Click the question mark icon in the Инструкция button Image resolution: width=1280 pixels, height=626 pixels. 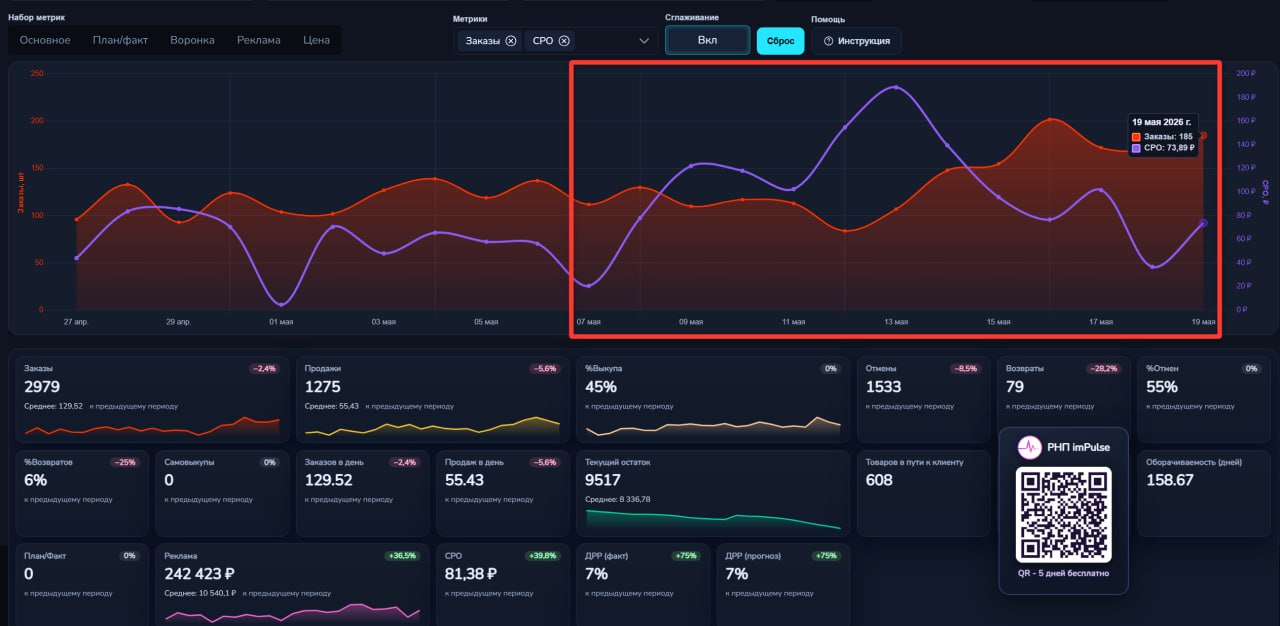828,41
